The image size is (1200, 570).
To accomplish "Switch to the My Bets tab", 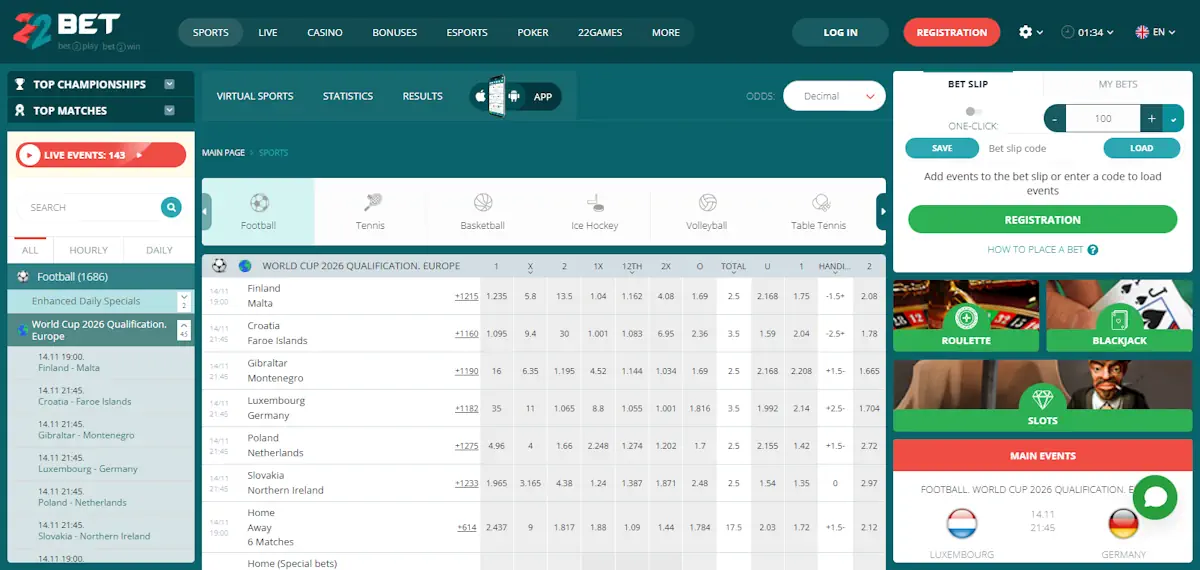I will (1118, 84).
